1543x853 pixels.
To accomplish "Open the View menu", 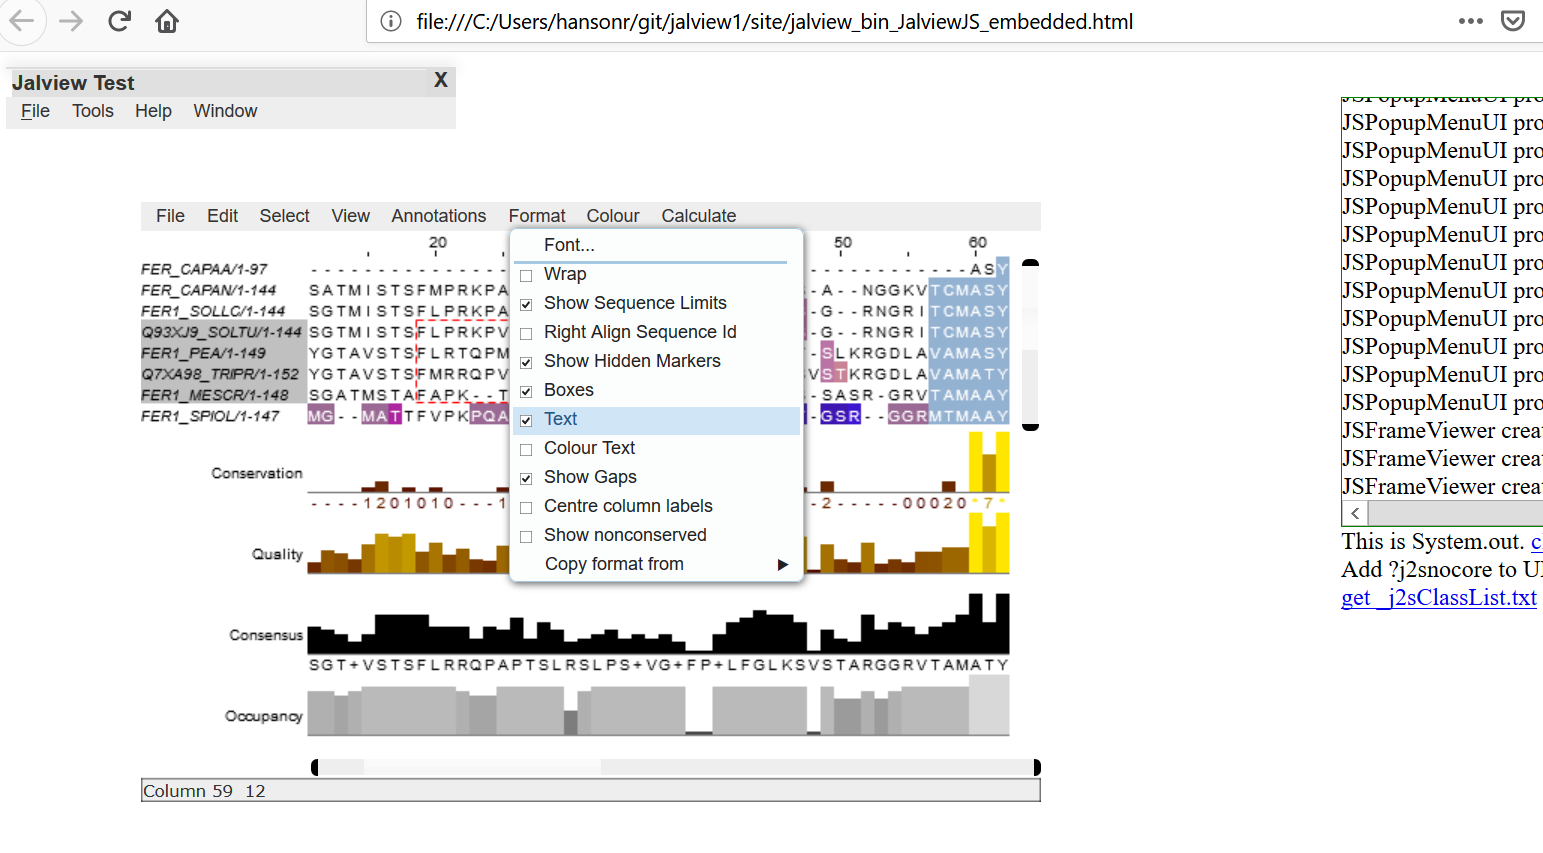I will coord(351,216).
